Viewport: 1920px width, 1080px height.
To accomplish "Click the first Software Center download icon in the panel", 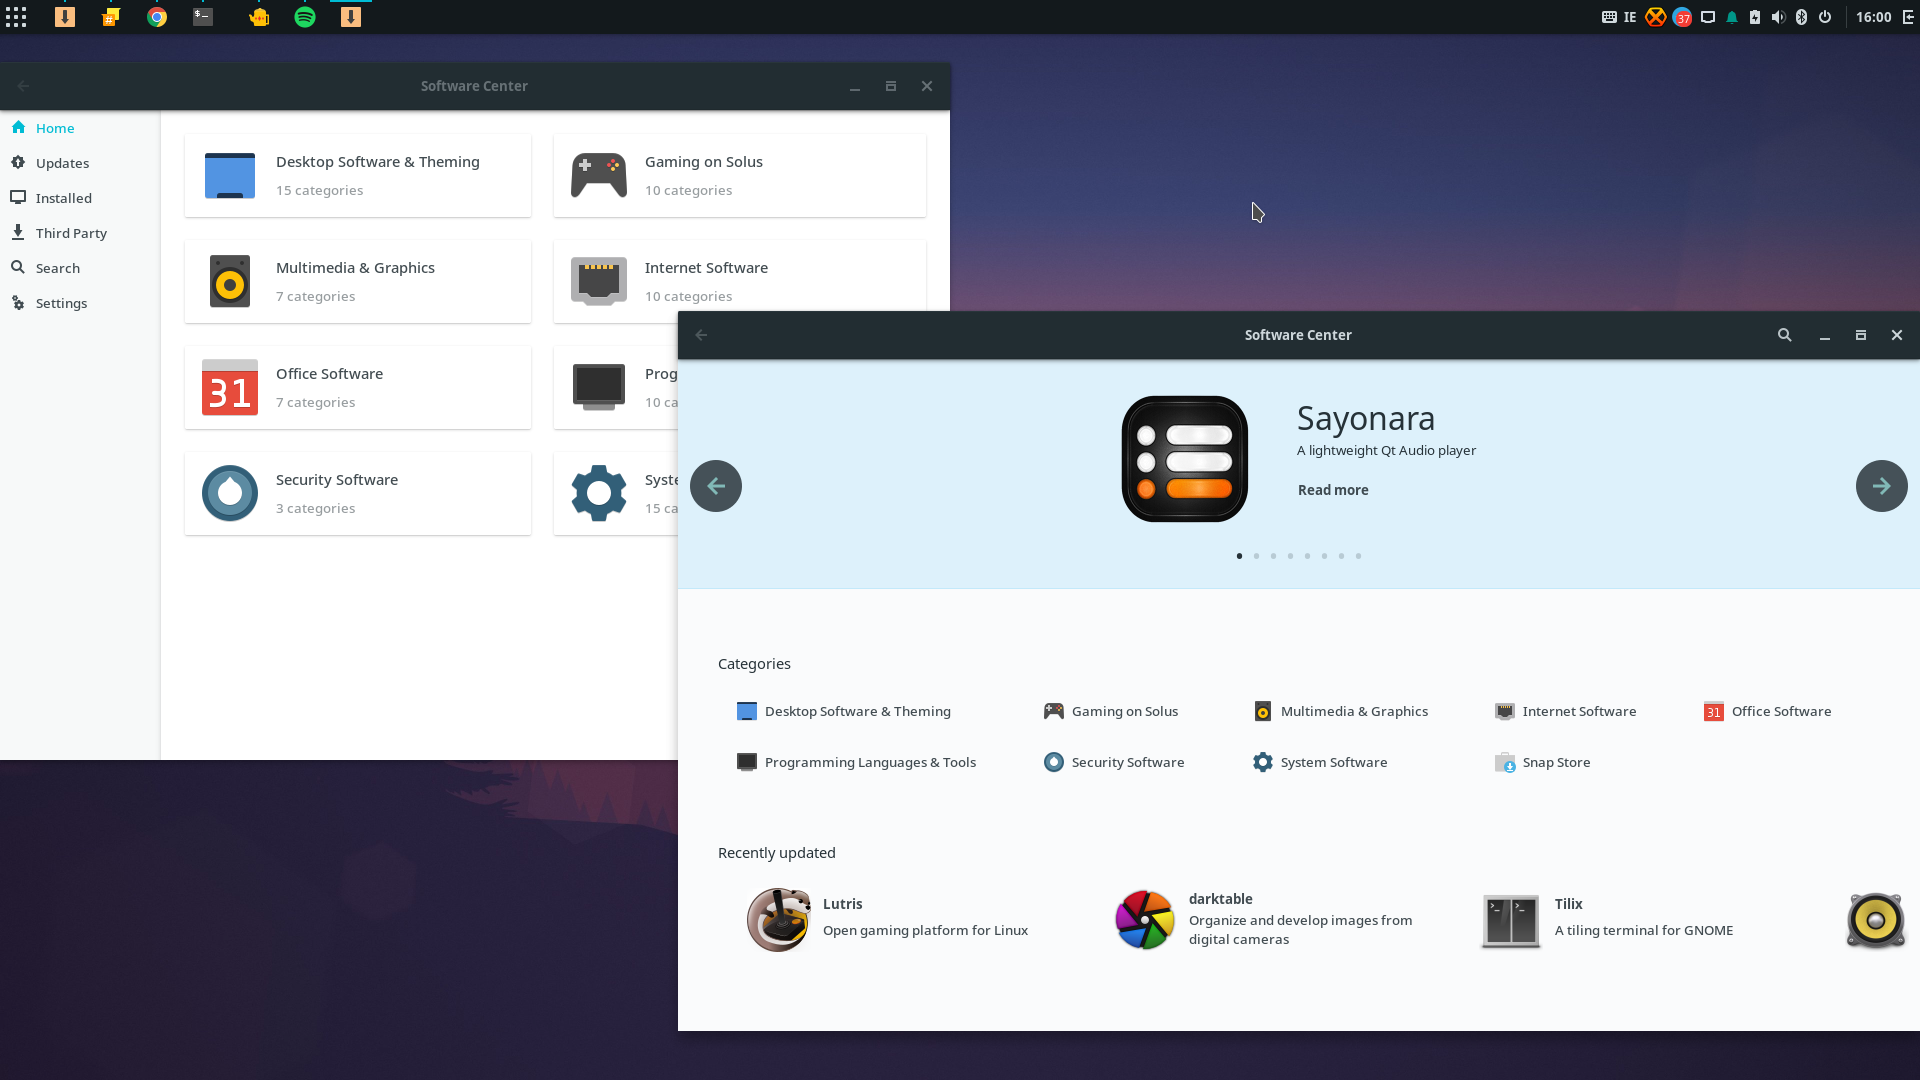I will tap(65, 17).
